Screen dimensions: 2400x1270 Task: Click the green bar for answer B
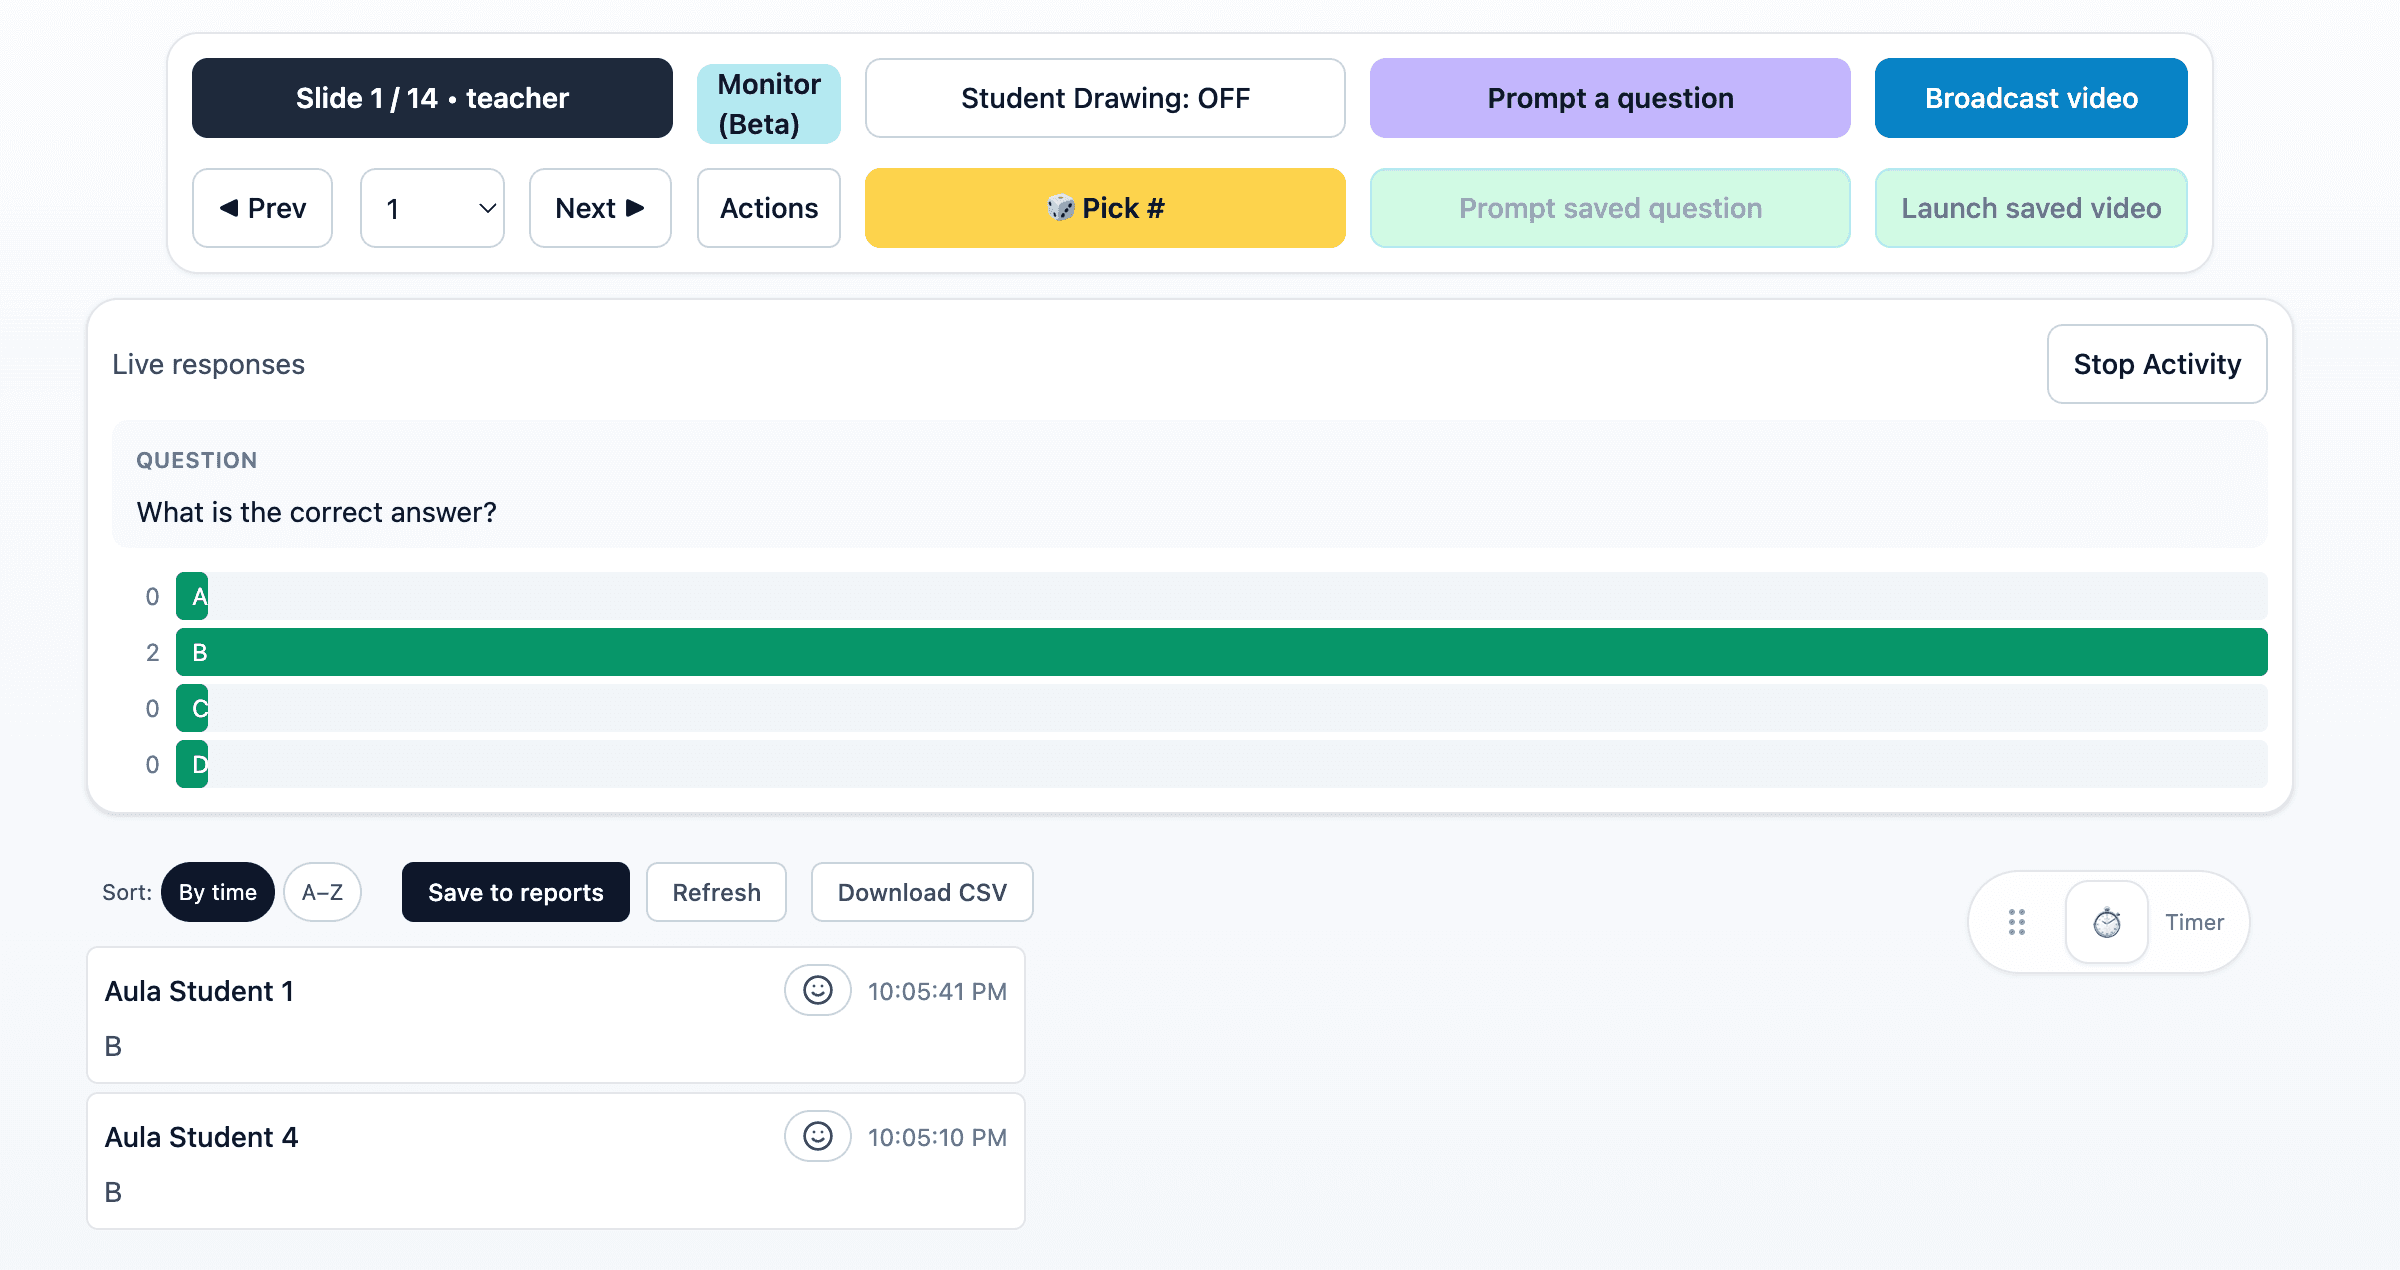coord(1200,652)
